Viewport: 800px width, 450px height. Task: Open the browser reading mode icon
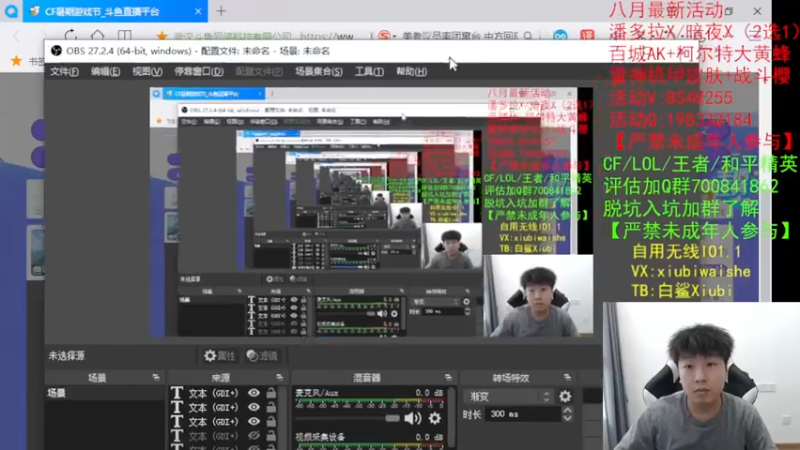(x=124, y=35)
